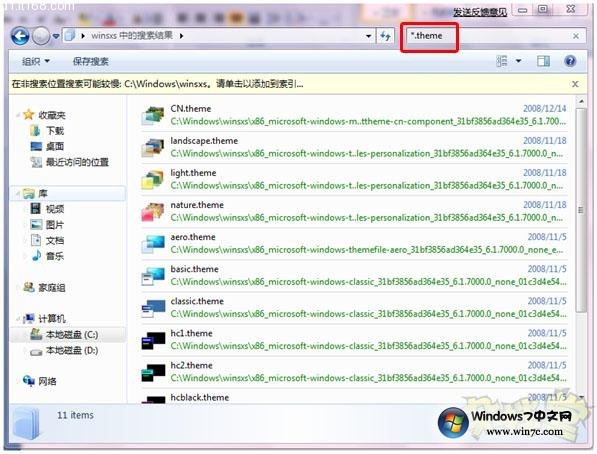The width and height of the screenshot is (597, 454).
Task: Clear the search box with its X
Action: (576, 36)
